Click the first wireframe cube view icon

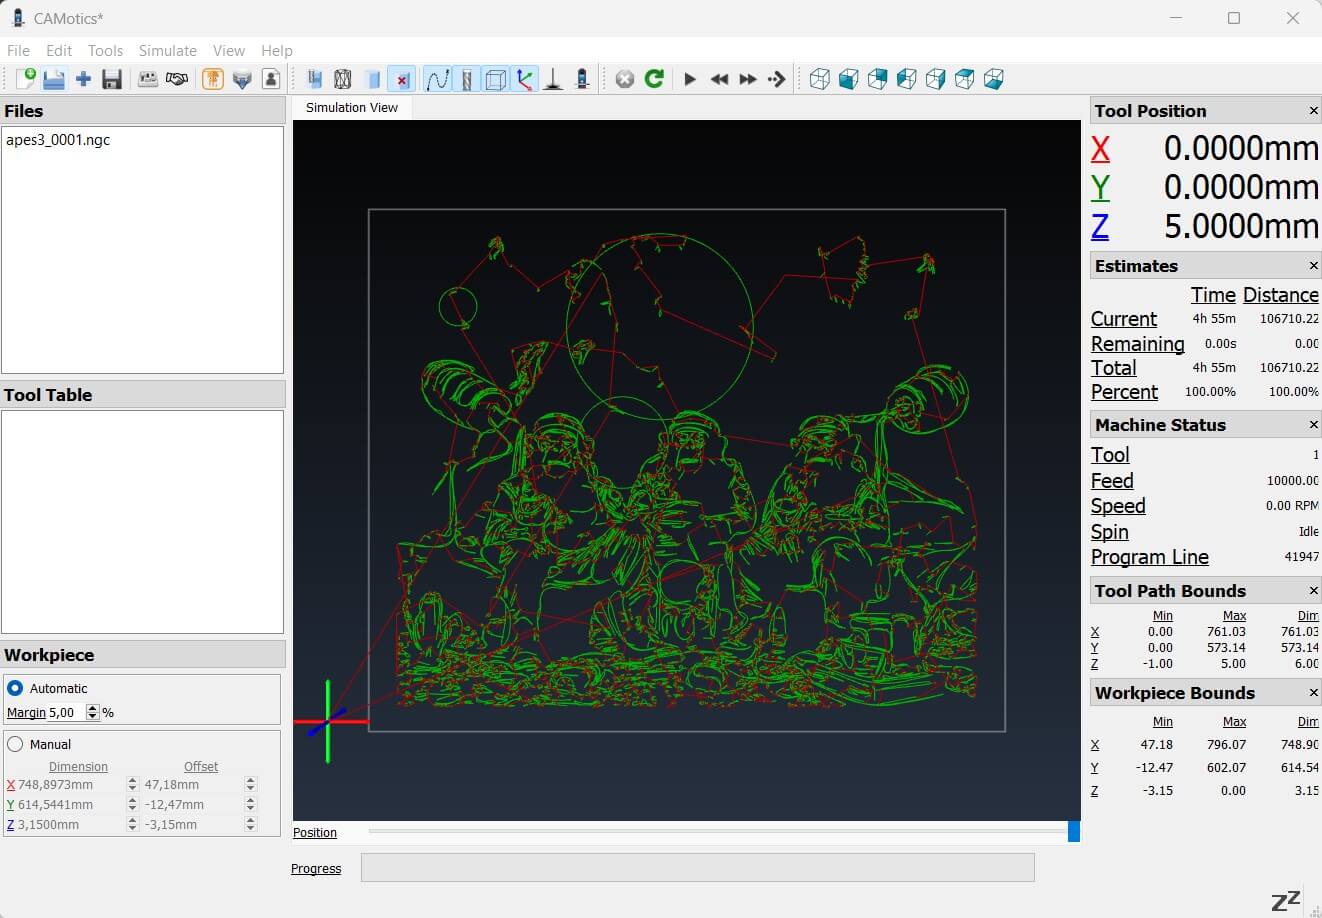(819, 79)
